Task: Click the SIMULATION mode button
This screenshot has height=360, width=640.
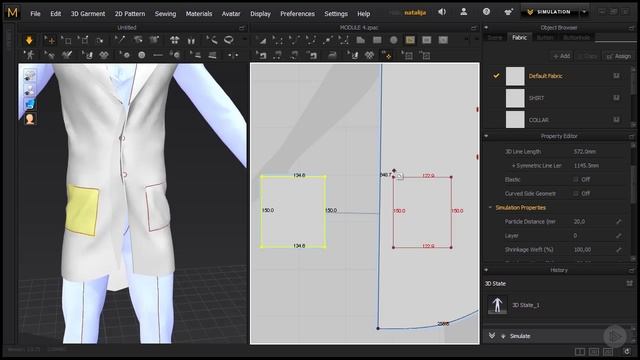Action: point(550,12)
